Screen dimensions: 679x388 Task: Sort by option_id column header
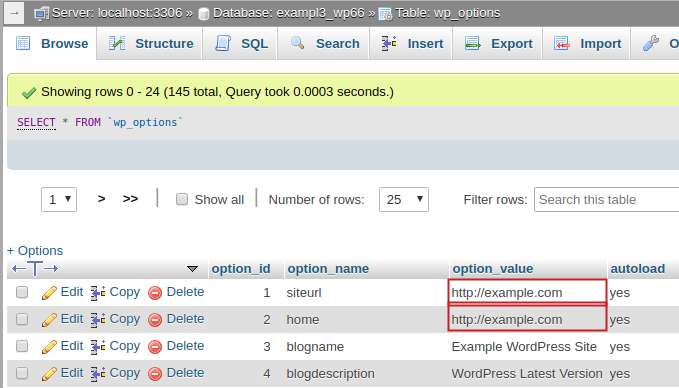tap(241, 268)
